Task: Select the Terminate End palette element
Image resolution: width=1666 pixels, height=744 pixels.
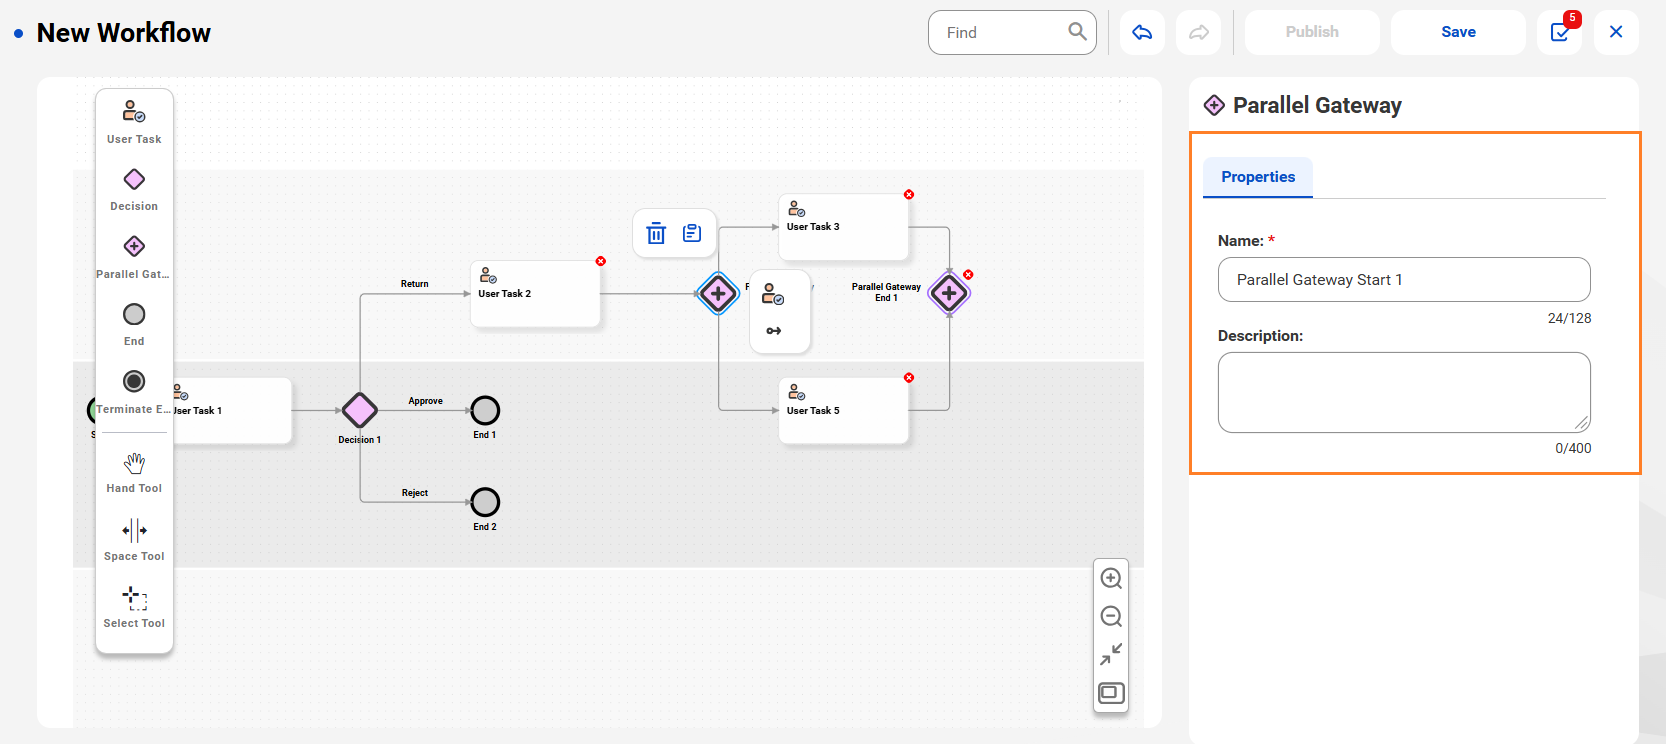Action: pyautogui.click(x=134, y=392)
